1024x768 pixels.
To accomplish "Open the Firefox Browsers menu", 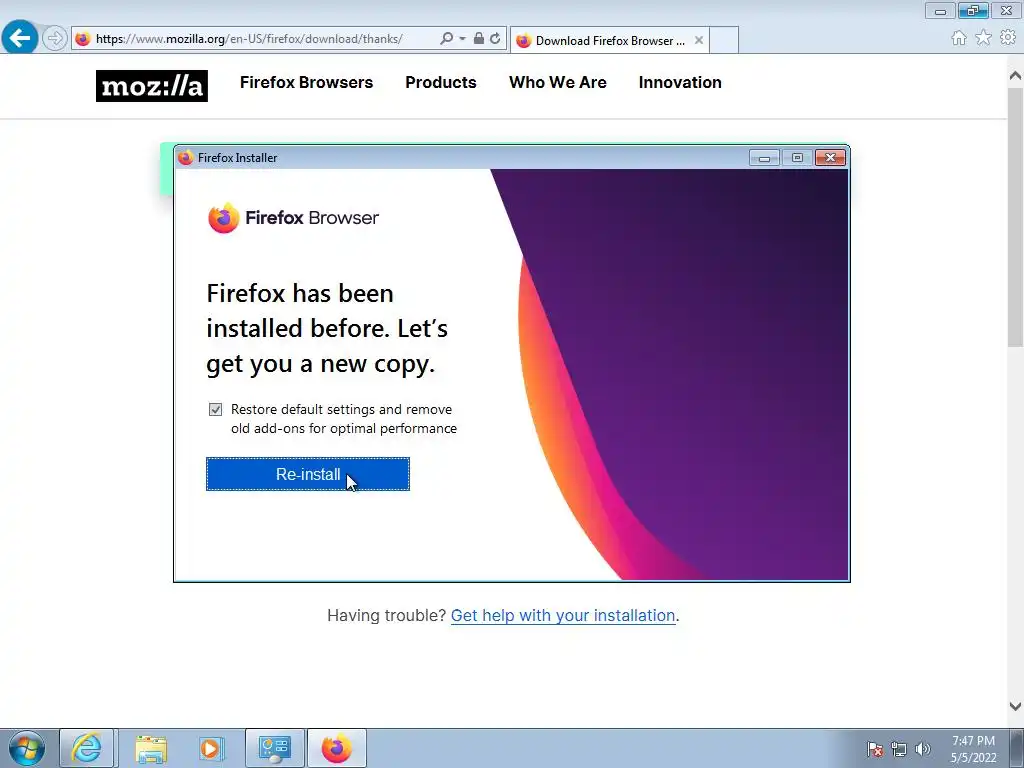I will click(306, 82).
